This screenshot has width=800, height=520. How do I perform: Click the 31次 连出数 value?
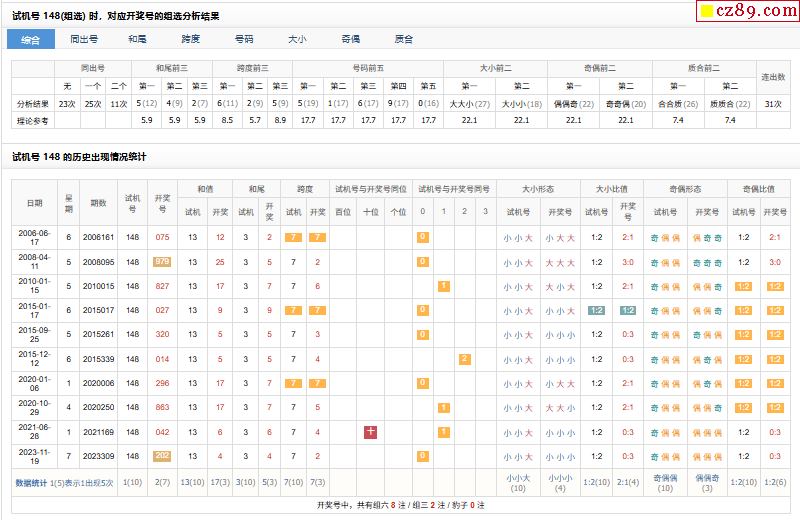pyautogui.click(x=773, y=104)
